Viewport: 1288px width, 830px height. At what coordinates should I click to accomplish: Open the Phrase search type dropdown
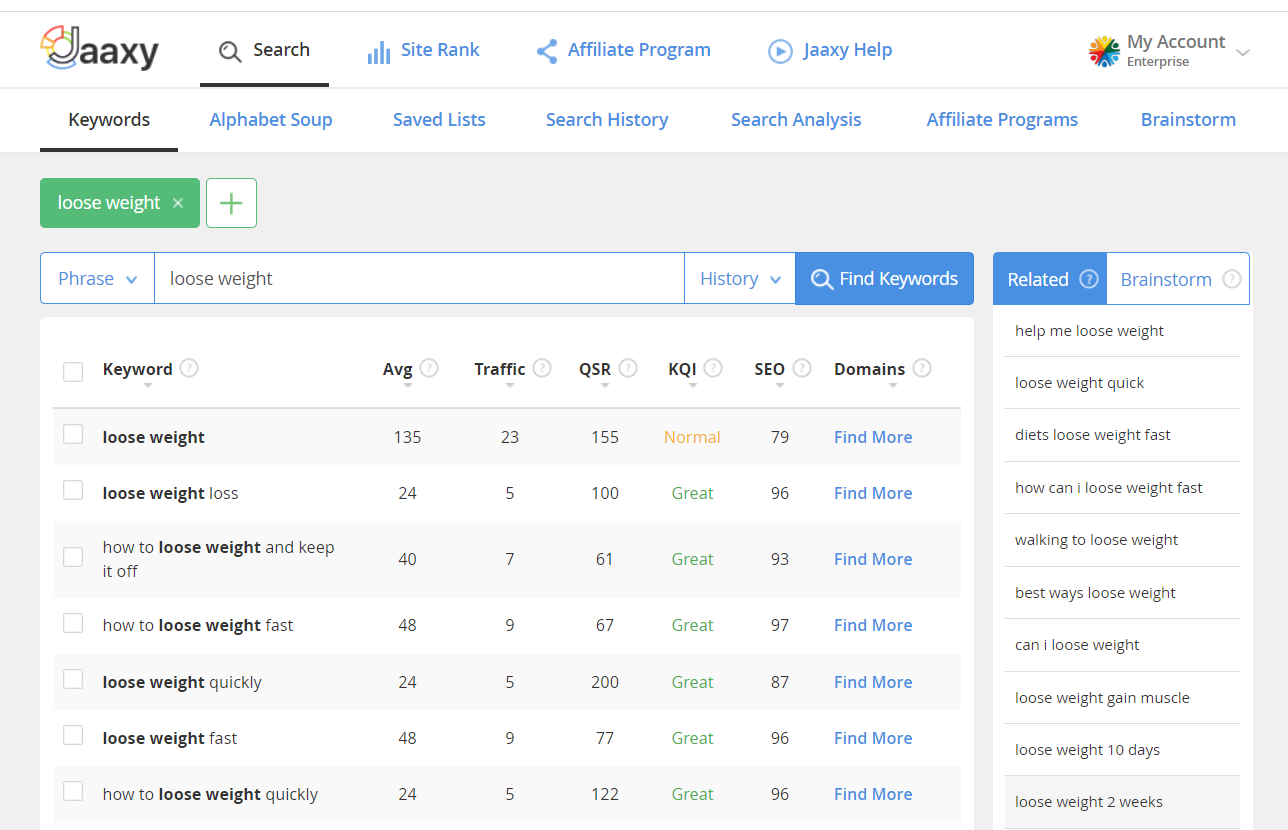click(97, 279)
